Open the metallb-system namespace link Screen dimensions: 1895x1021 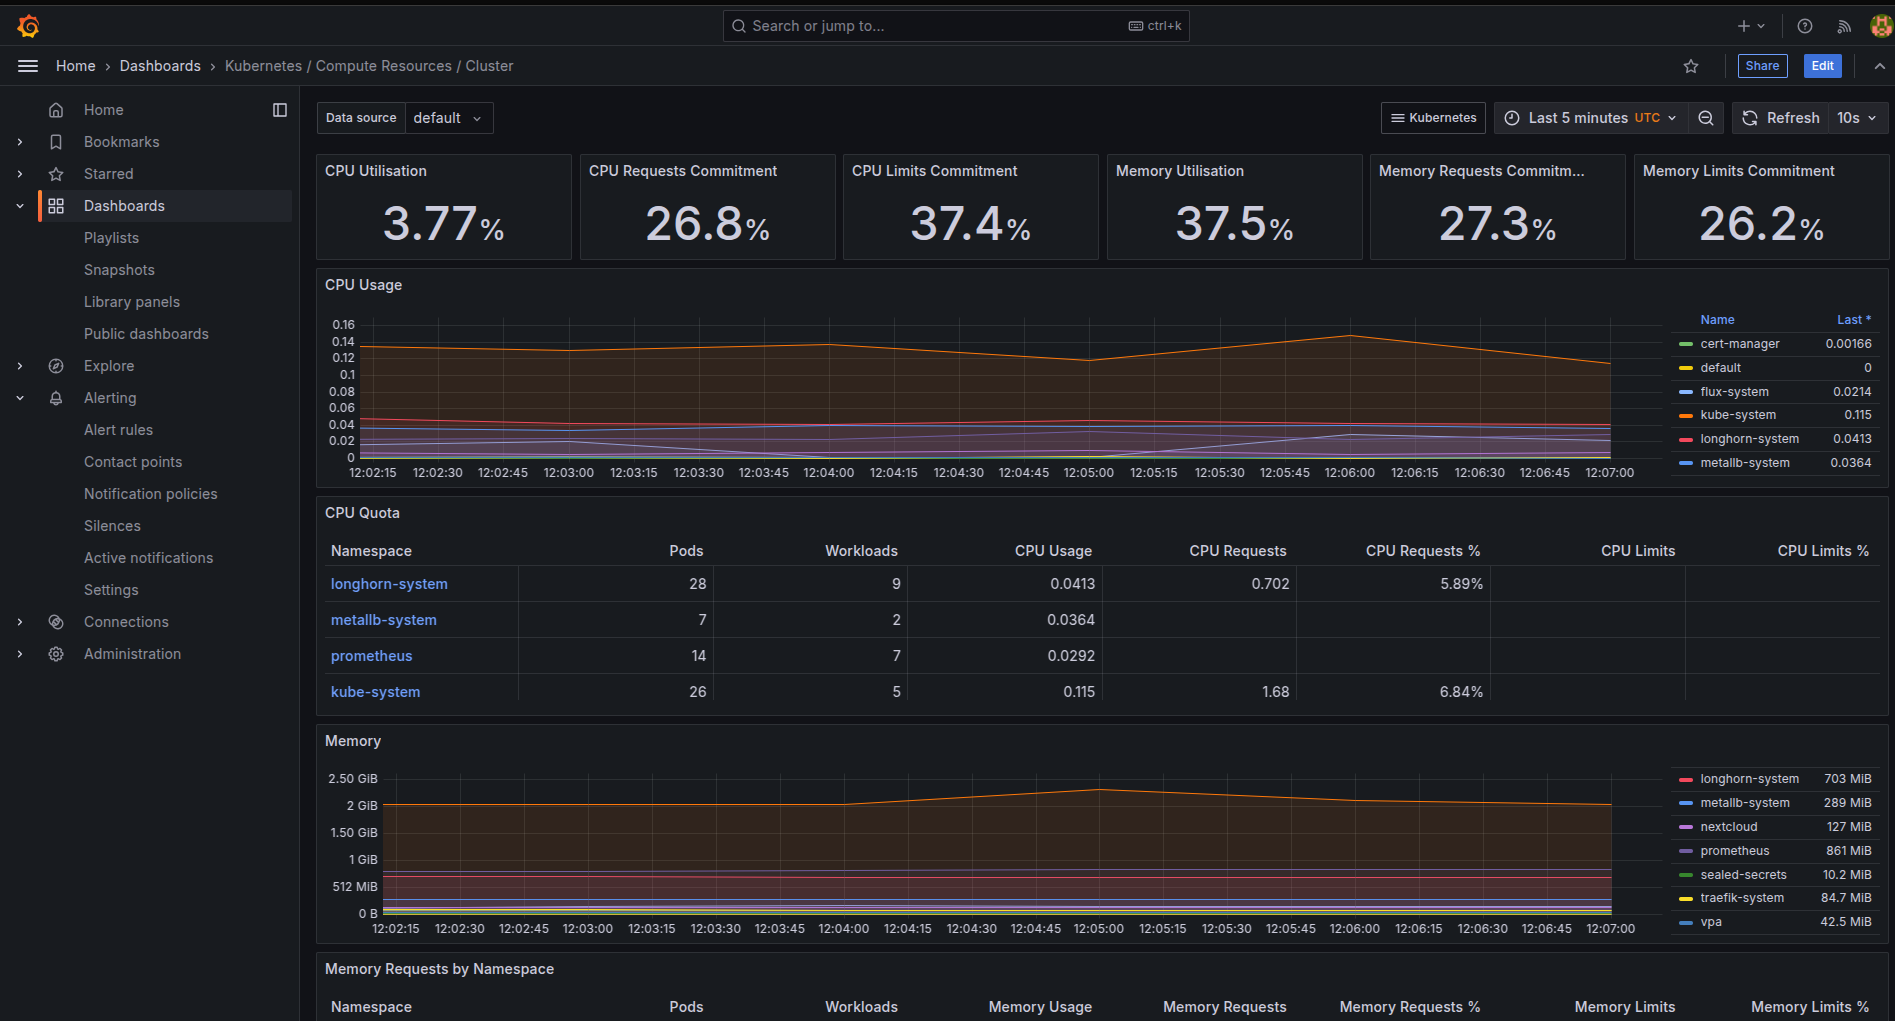383,620
